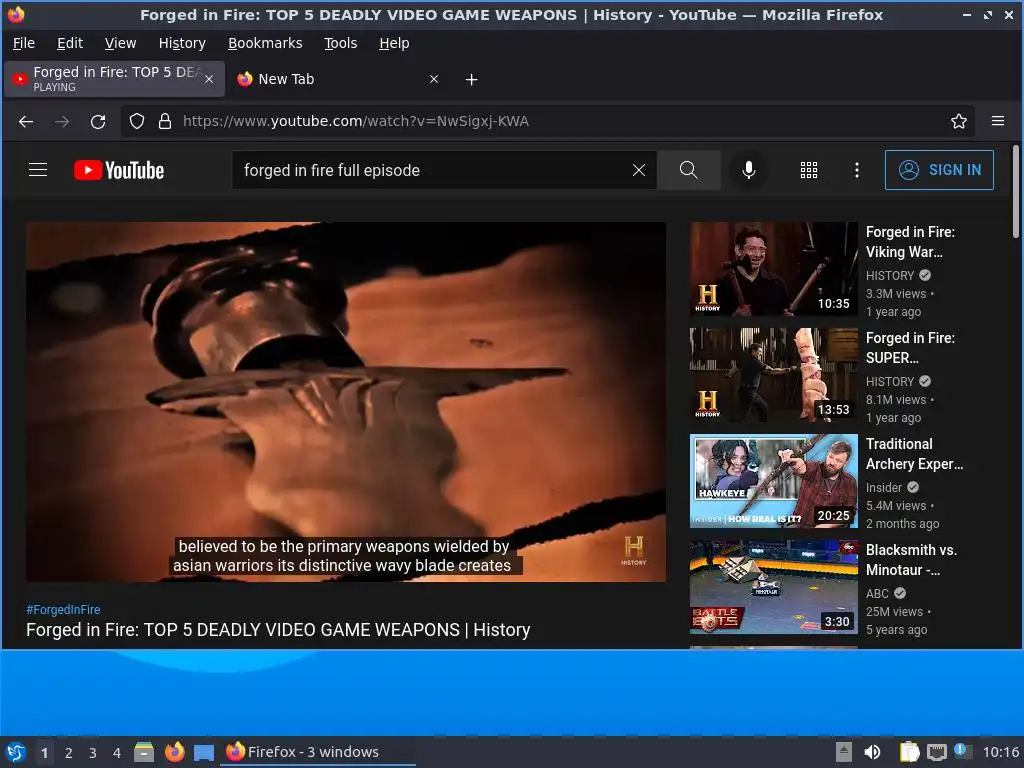Open Traditional Archery Exper... title

point(914,454)
